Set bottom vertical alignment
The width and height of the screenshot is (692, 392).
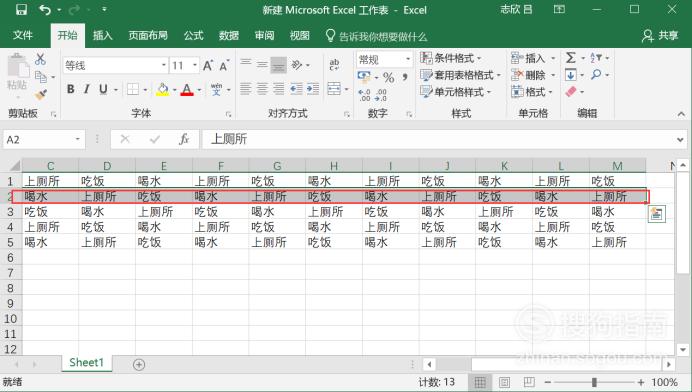(278, 65)
